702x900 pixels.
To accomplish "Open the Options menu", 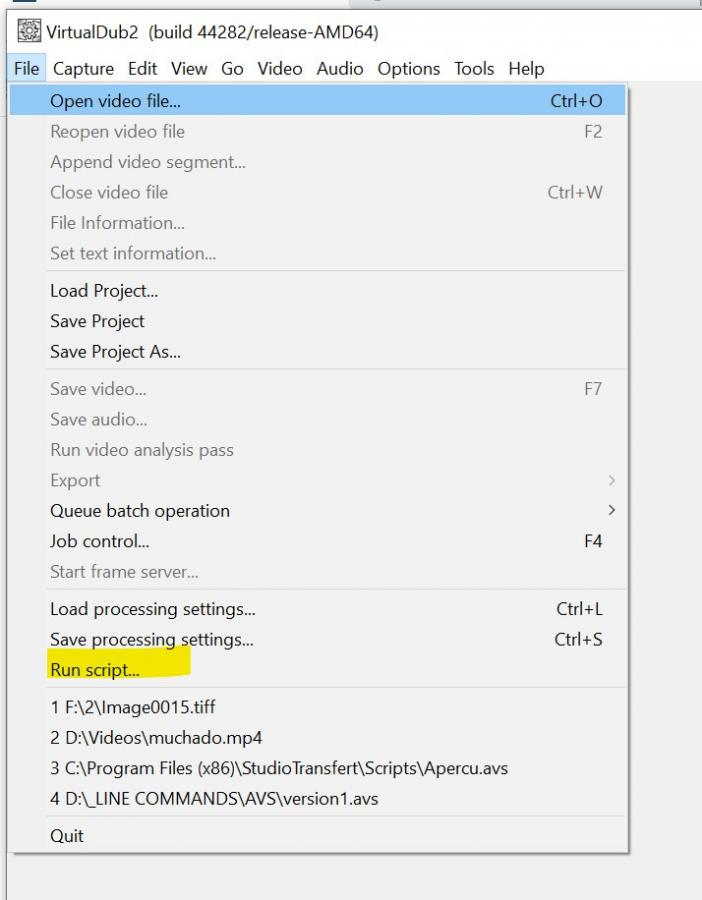I will (409, 68).
